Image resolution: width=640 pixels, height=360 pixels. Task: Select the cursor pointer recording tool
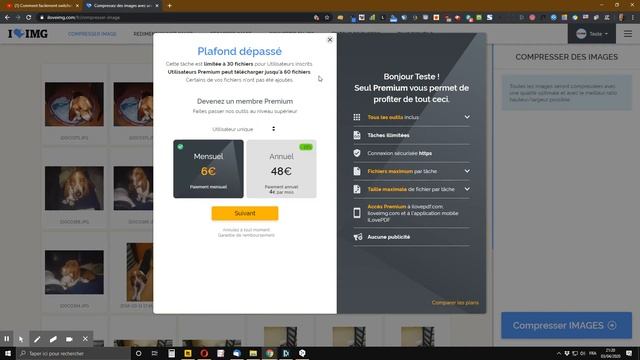coord(21,339)
